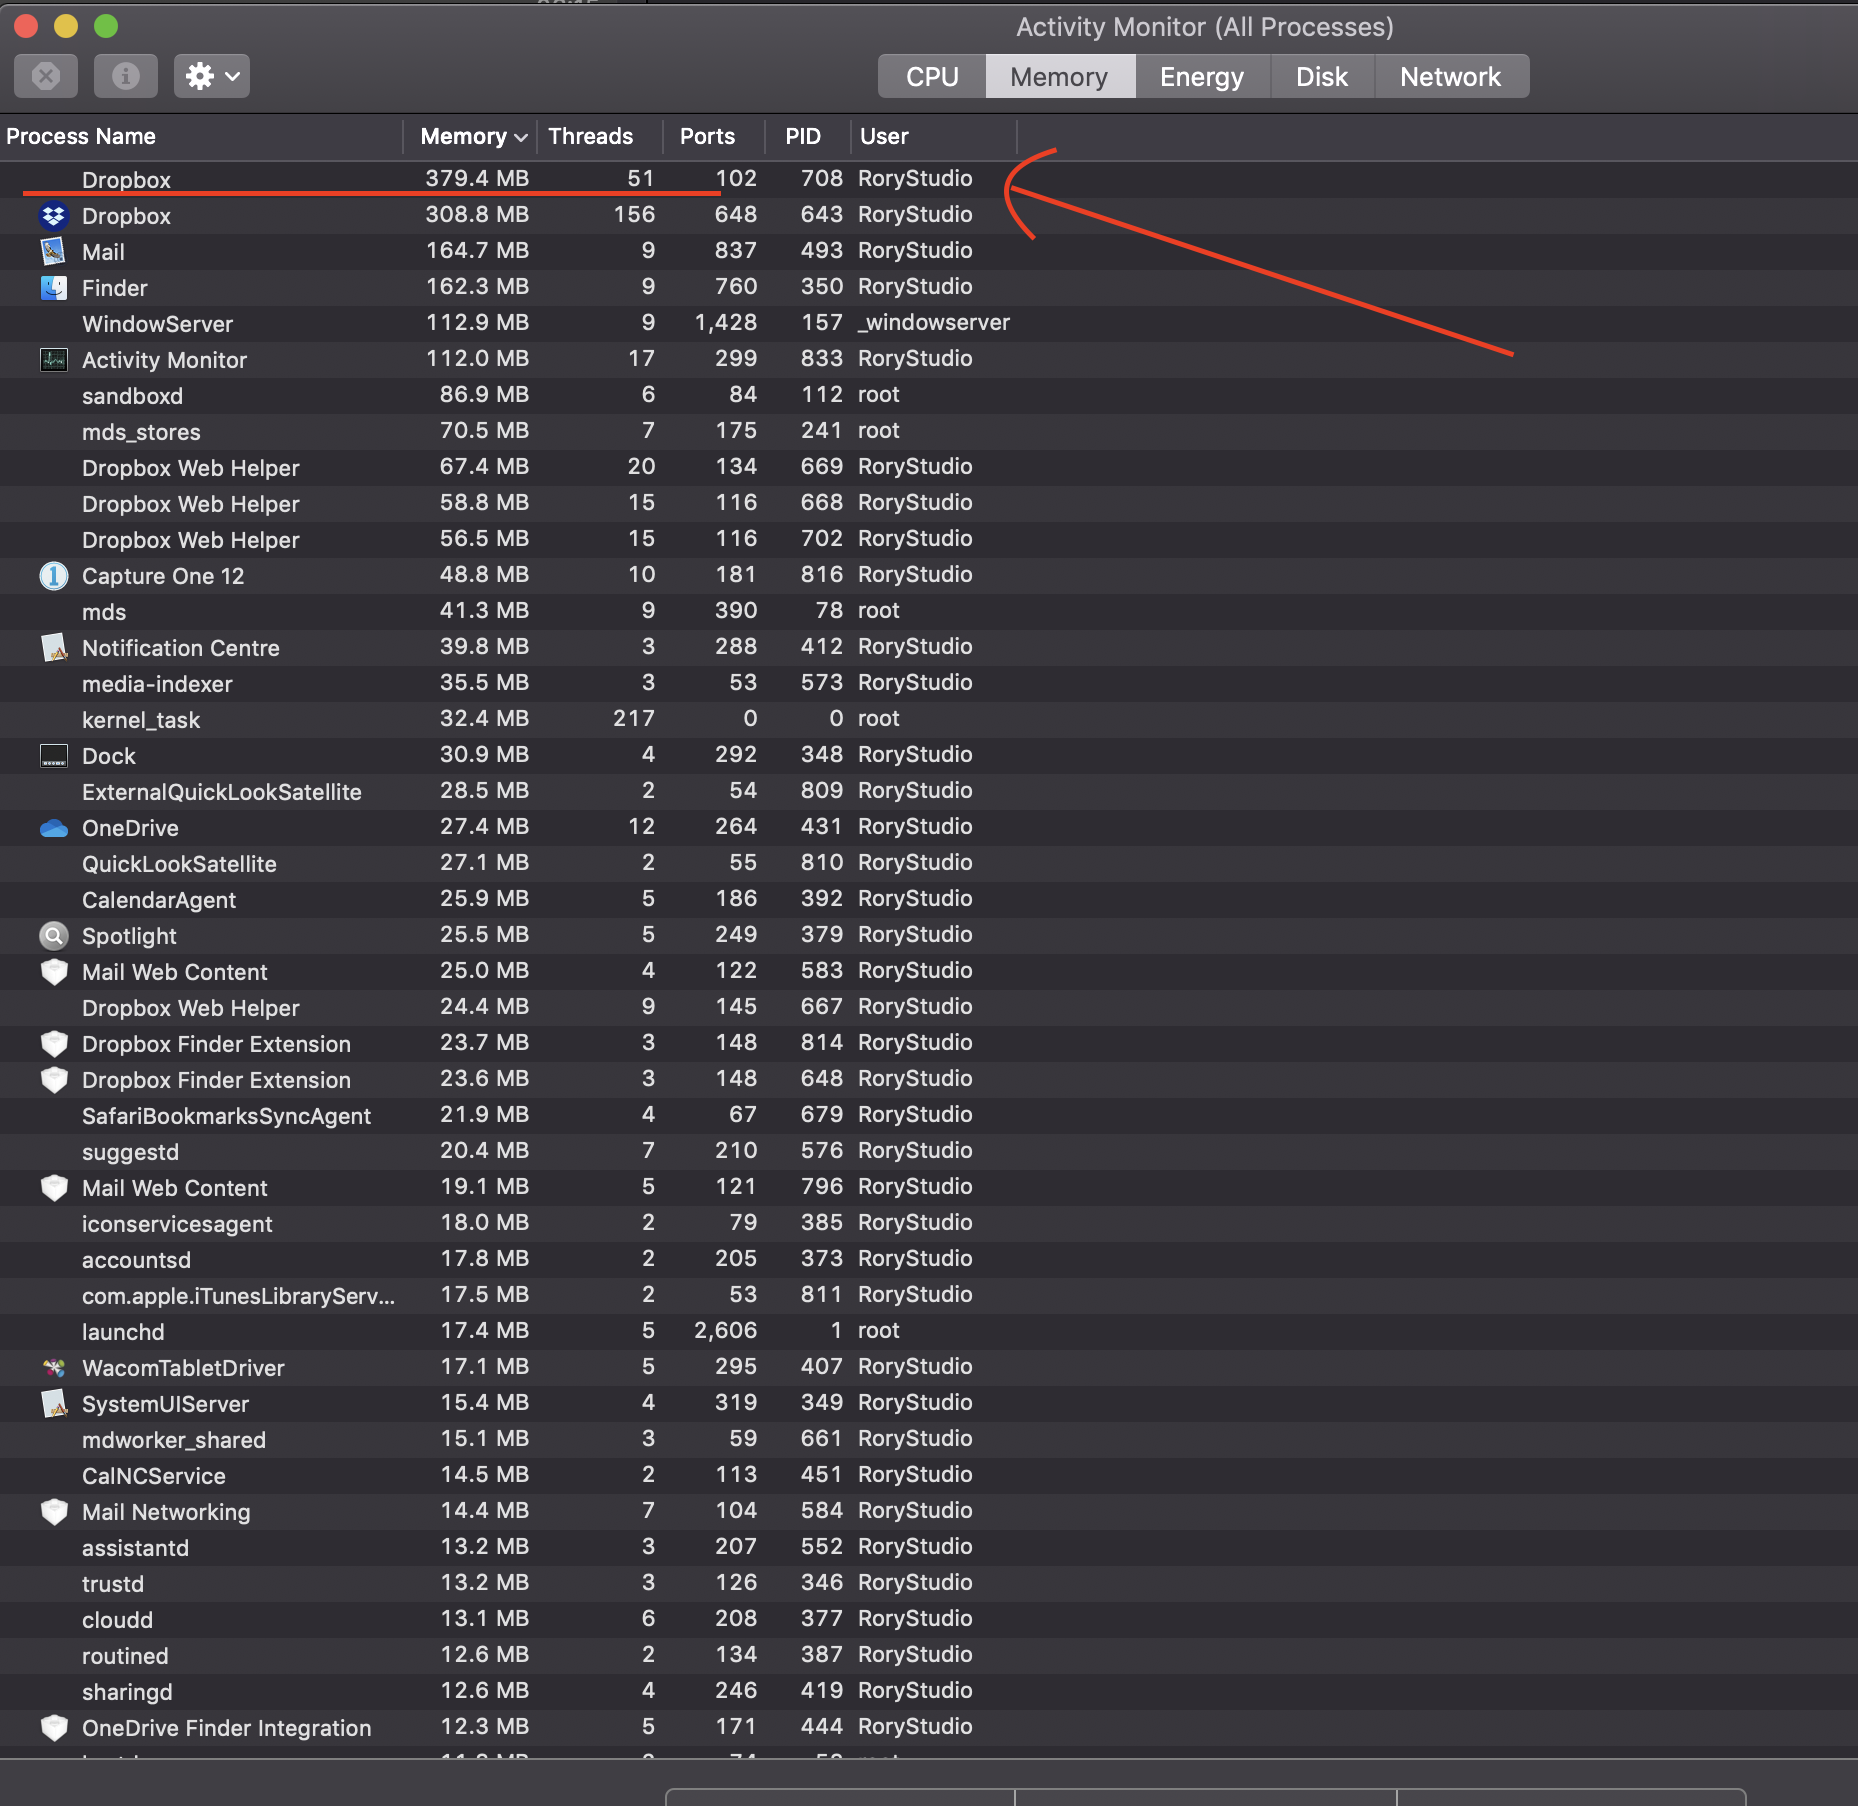
Task: Select Dropbox Web Helper with PID 669
Action: pyautogui.click(x=929, y=467)
